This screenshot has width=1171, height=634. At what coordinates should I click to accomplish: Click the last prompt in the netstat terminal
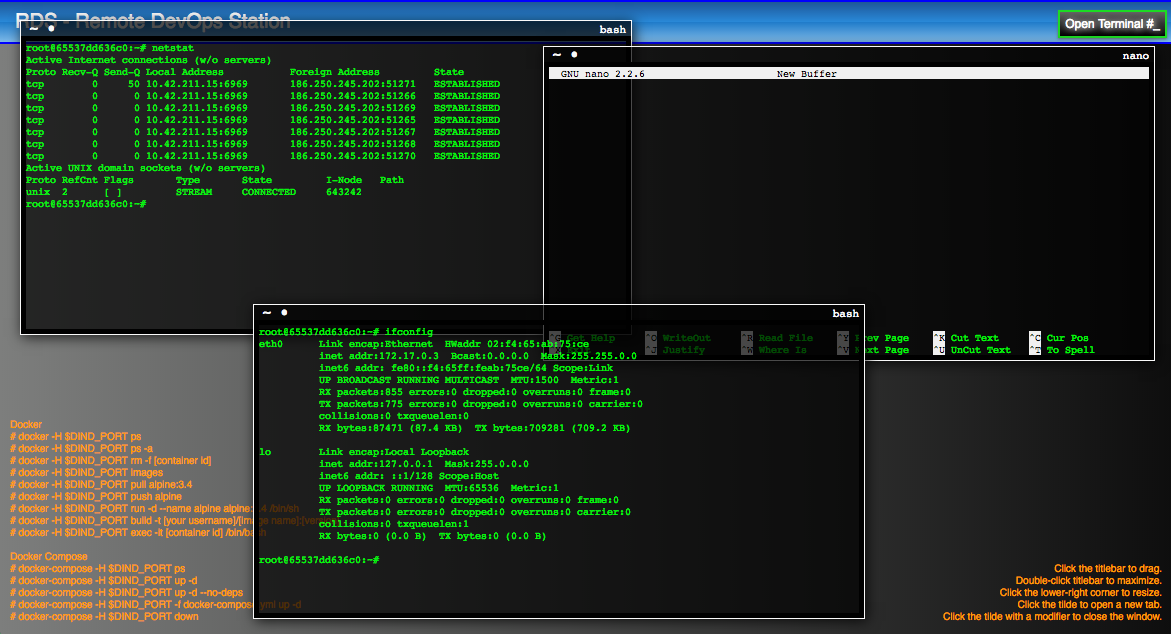pyautogui.click(x=86, y=204)
